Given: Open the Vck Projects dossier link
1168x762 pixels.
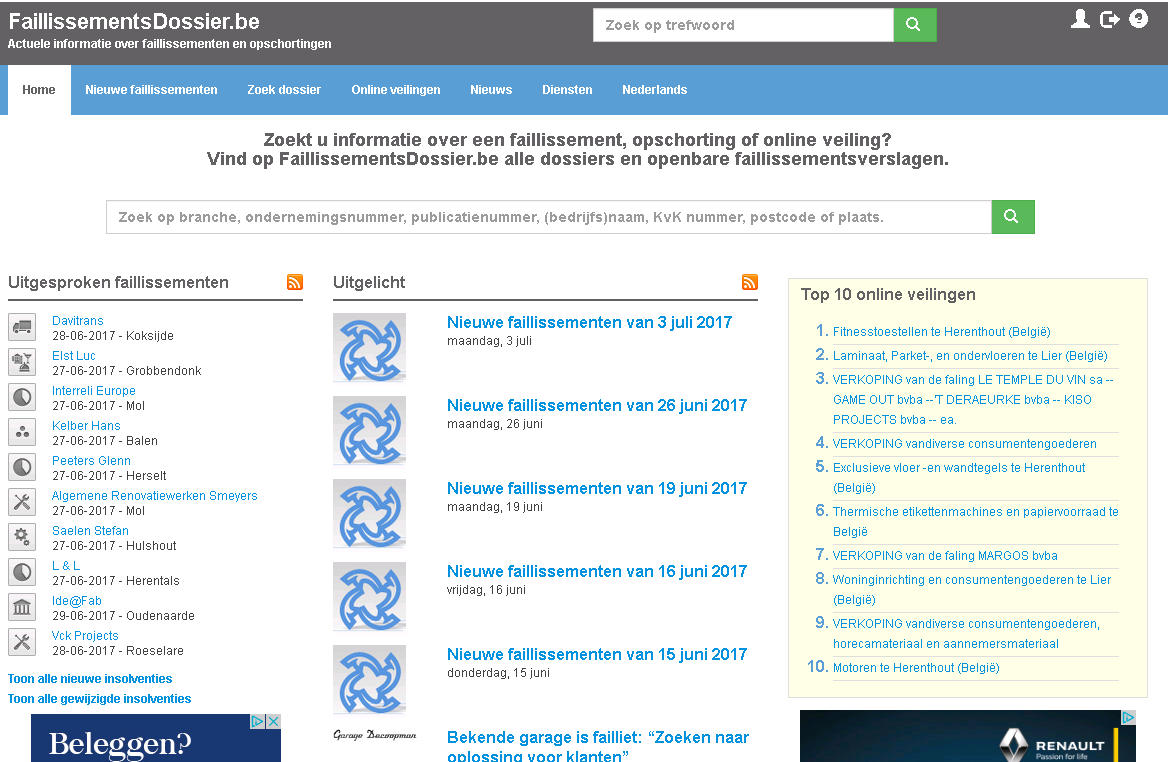Looking at the screenshot, I should (x=85, y=636).
